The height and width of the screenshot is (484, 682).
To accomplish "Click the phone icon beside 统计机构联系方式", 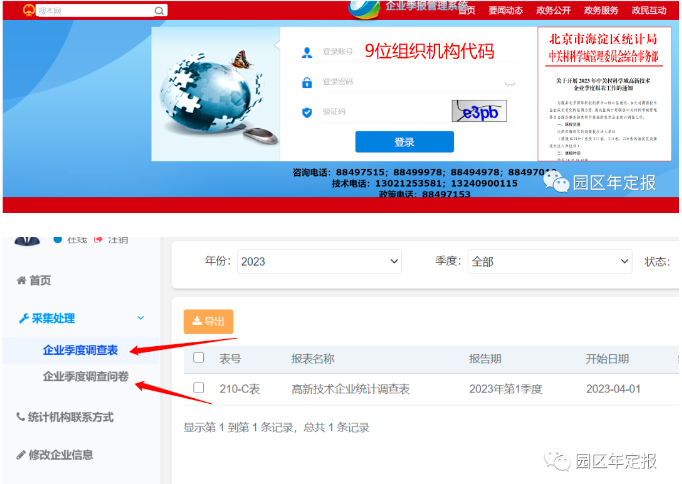I will (x=21, y=416).
